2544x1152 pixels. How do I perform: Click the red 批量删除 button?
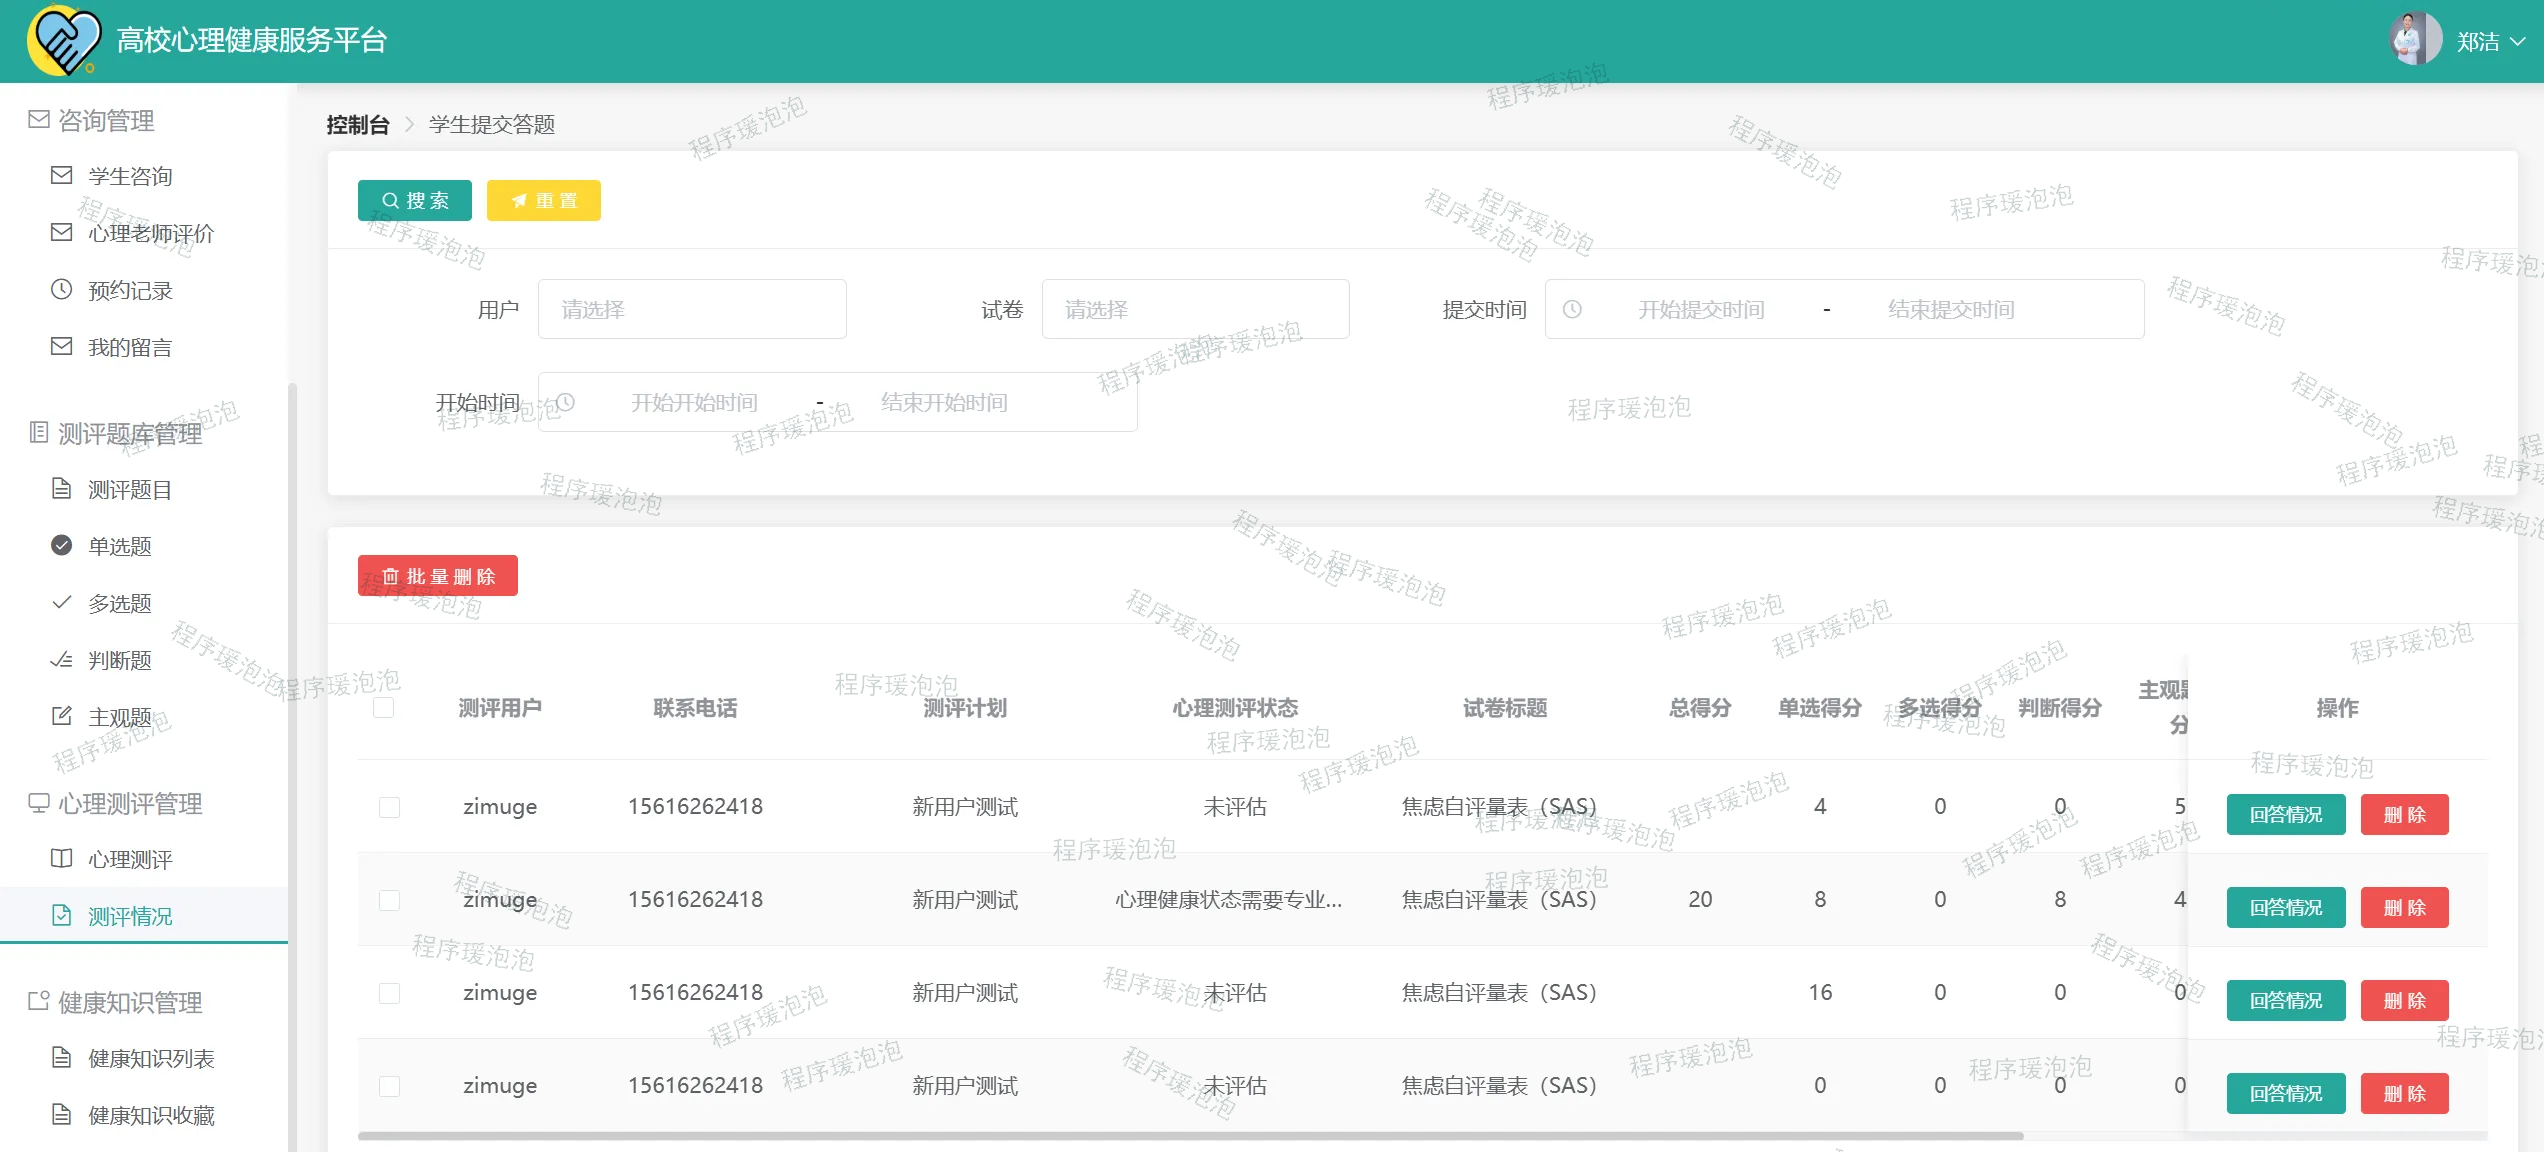[x=438, y=576]
